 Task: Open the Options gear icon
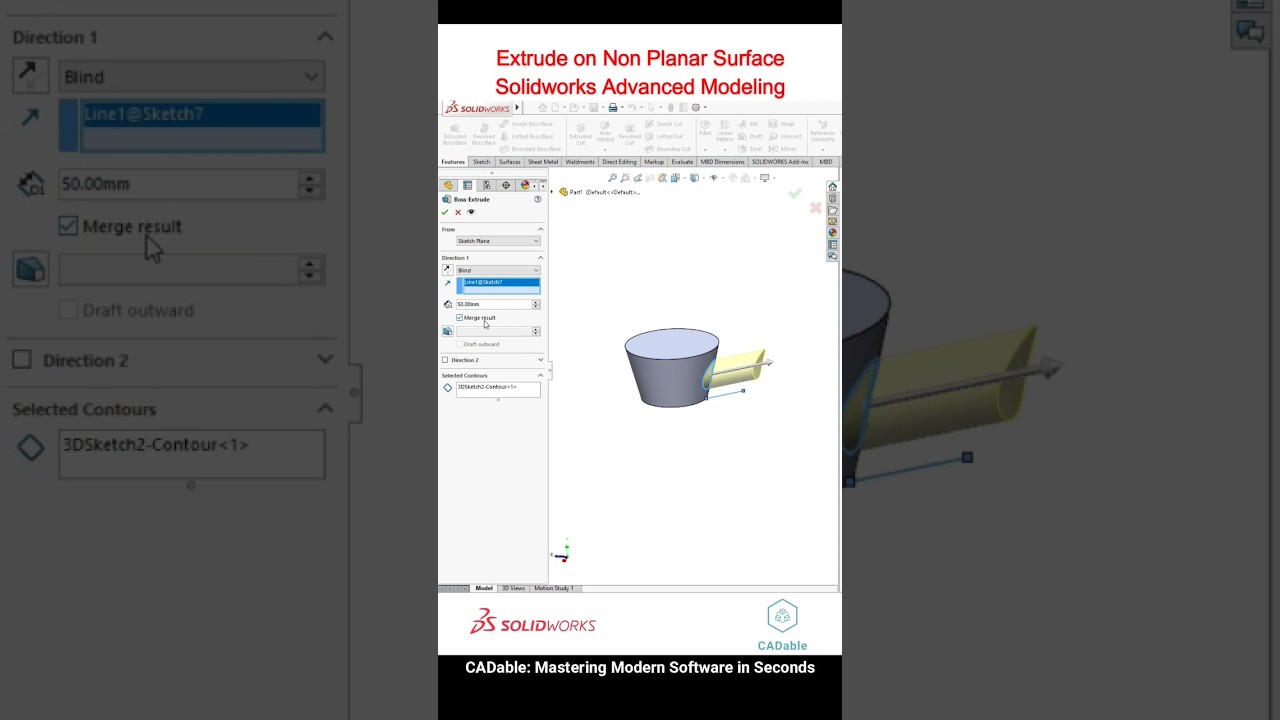pos(696,107)
